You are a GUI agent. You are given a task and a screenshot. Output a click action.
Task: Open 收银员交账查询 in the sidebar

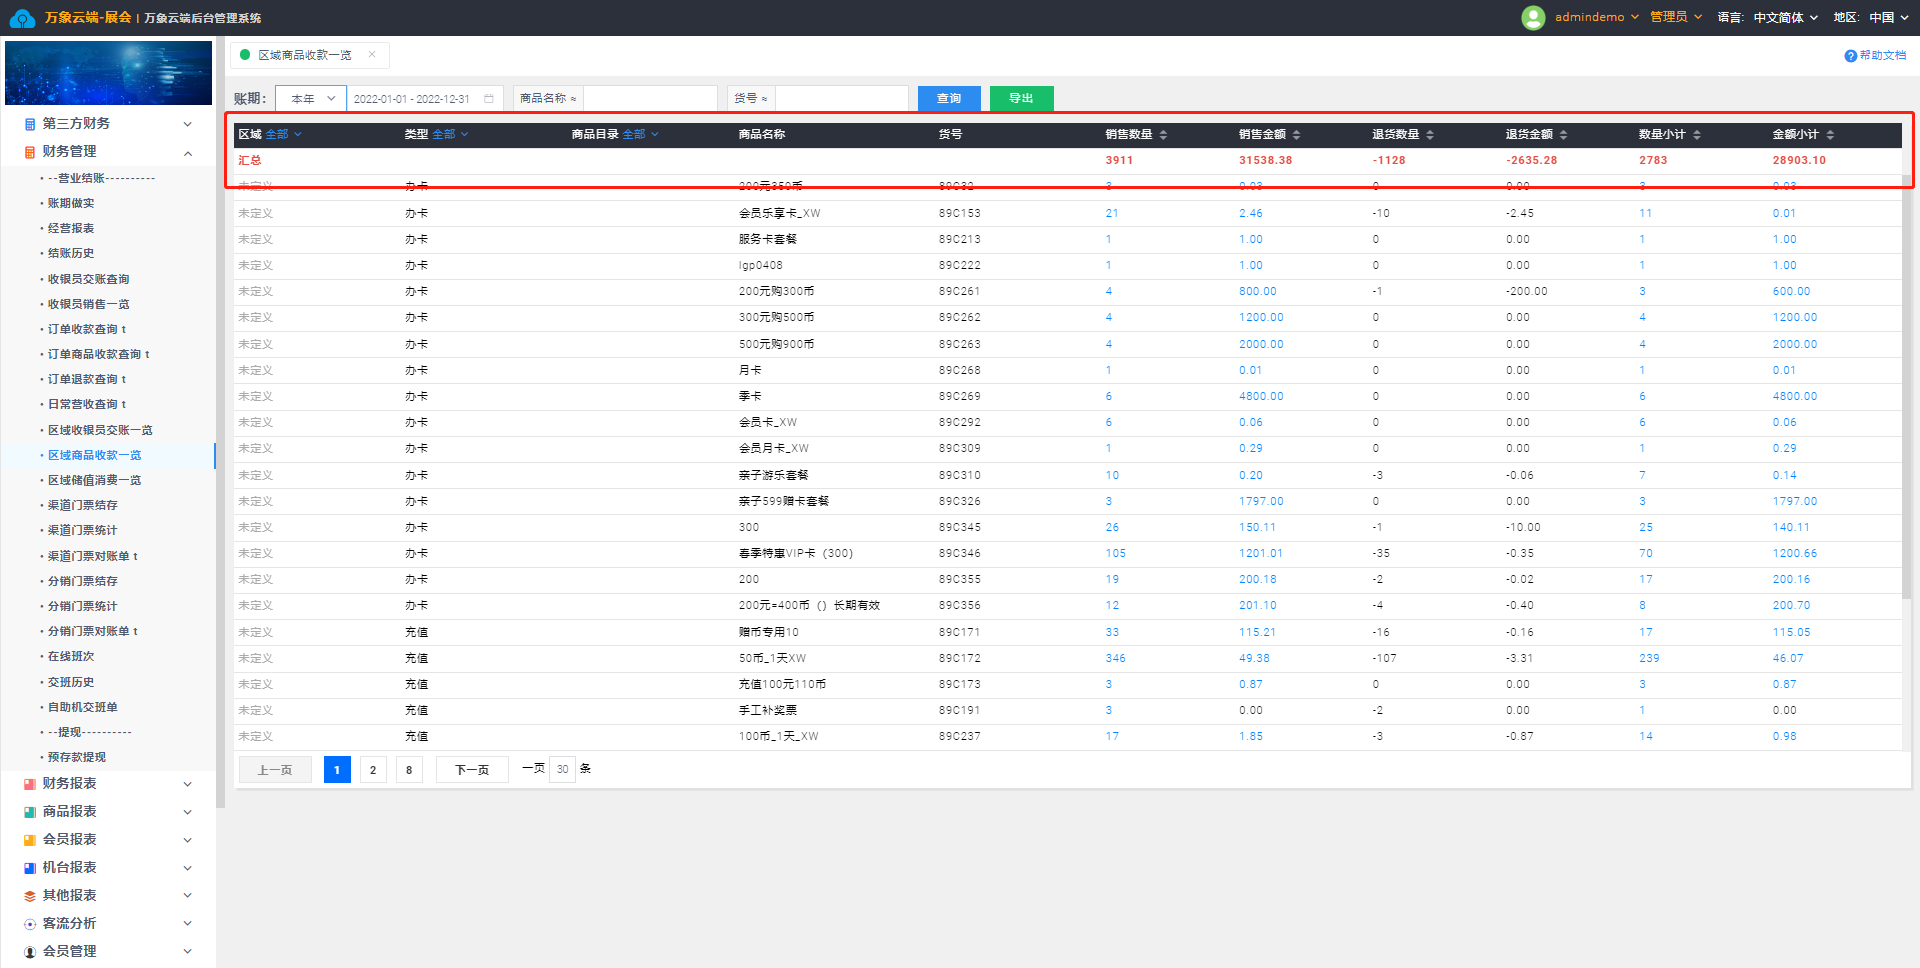[x=89, y=279]
